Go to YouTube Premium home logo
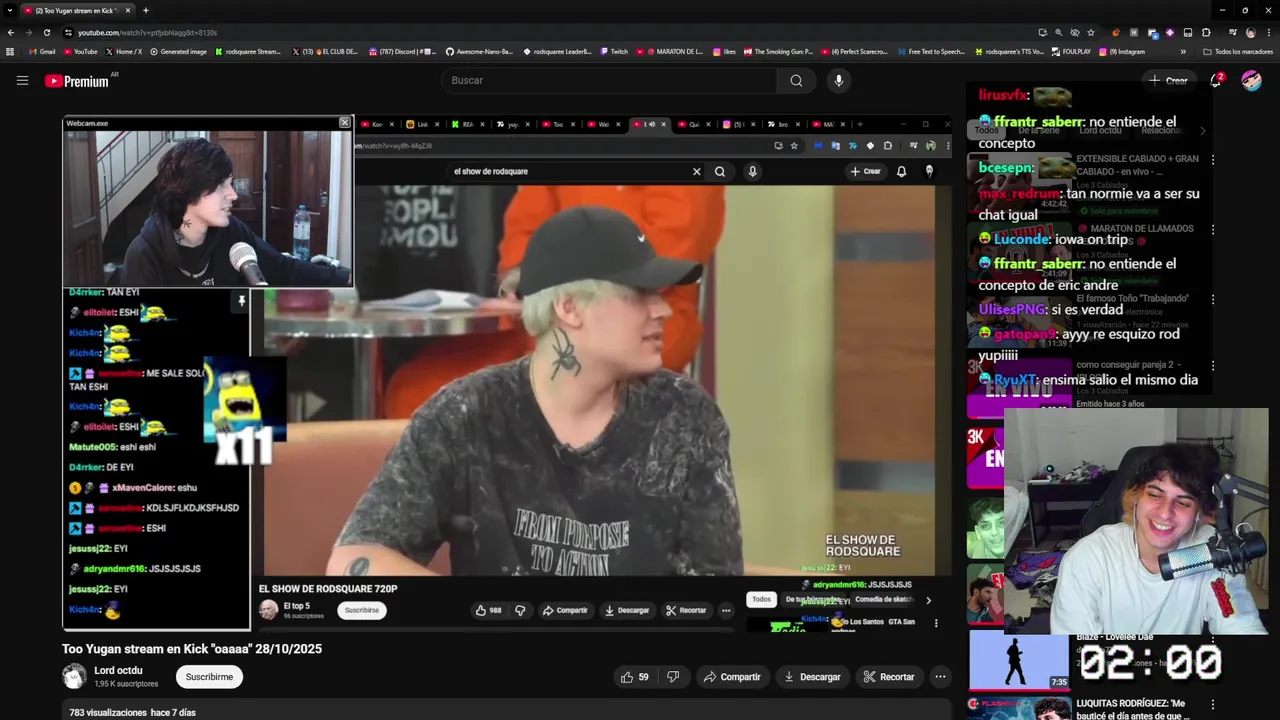Screen dimensions: 1280x720 [x=77, y=81]
